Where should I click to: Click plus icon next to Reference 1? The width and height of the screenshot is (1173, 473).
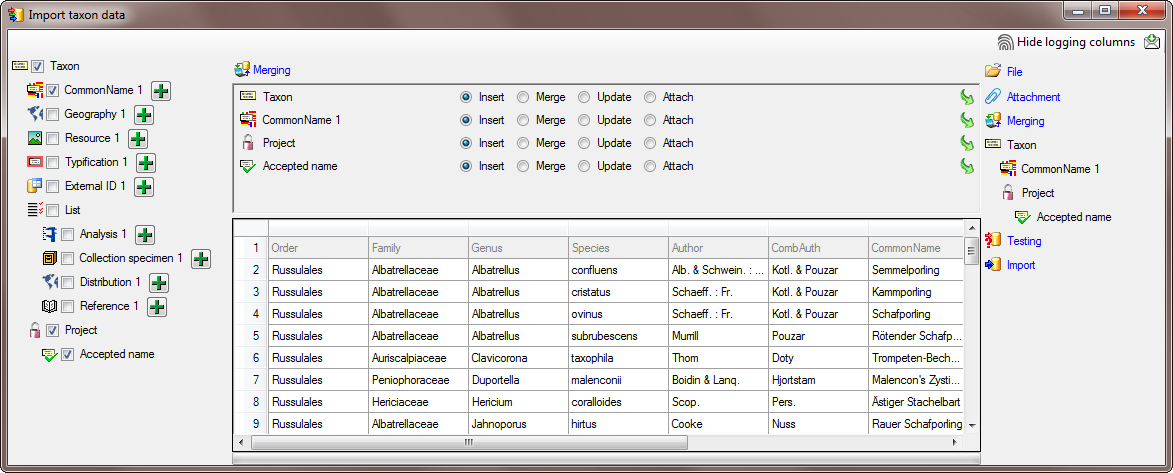[x=156, y=307]
